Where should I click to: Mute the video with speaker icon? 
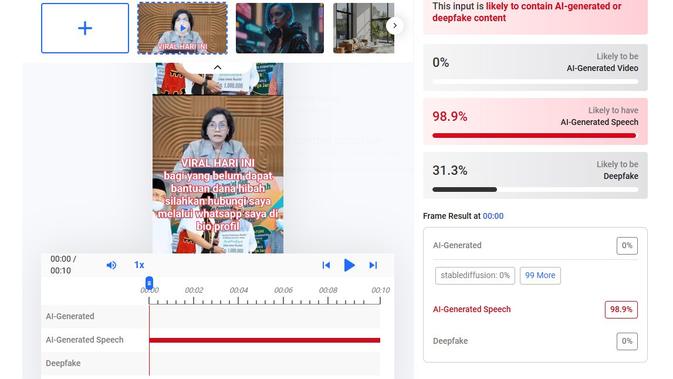(111, 265)
